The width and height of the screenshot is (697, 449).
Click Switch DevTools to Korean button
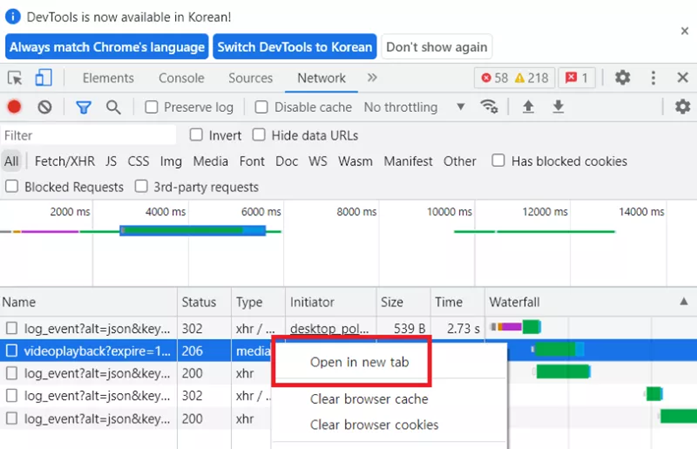tap(295, 47)
